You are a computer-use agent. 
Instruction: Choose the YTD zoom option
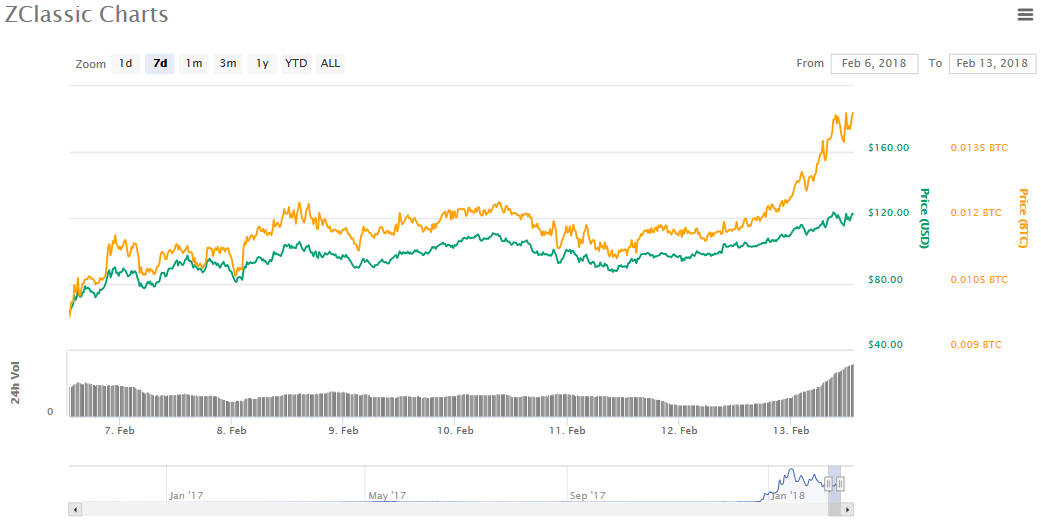296,64
